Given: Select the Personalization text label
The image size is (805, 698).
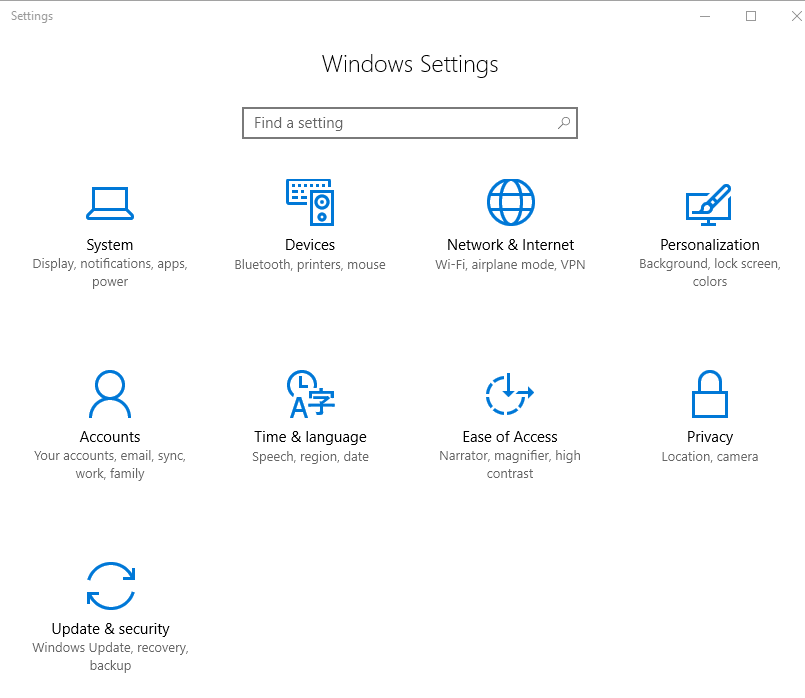Looking at the screenshot, I should click(x=709, y=245).
